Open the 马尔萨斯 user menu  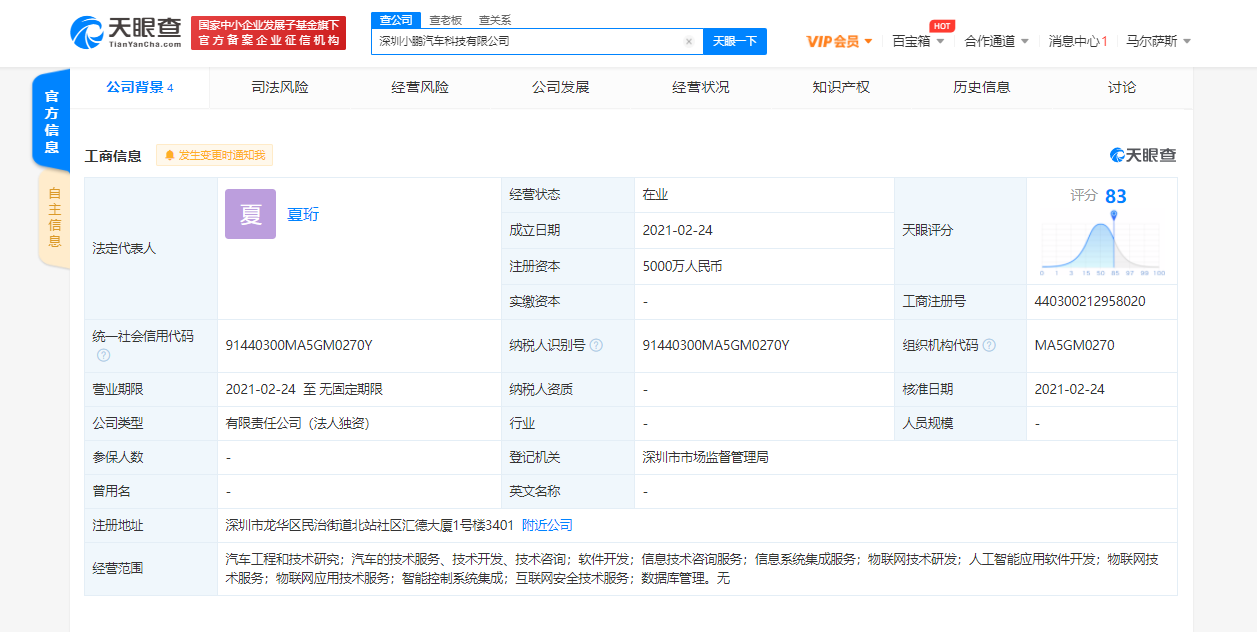click(1158, 42)
